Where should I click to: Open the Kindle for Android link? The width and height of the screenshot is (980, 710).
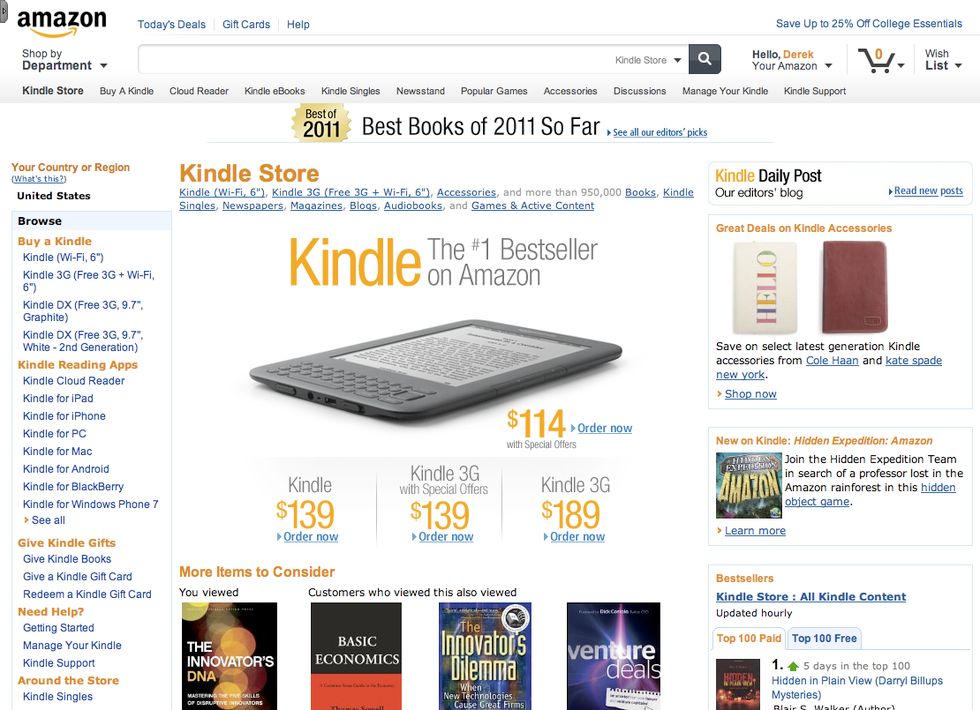pyautogui.click(x=66, y=469)
